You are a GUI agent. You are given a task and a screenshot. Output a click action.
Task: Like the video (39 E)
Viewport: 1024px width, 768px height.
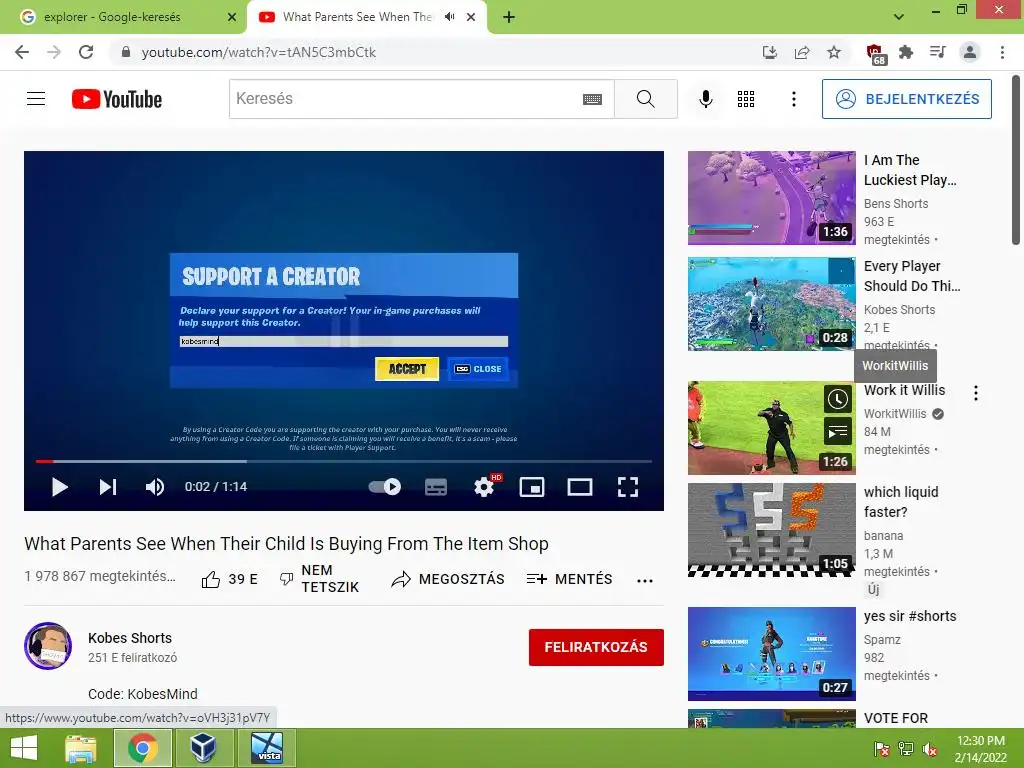pyautogui.click(x=230, y=579)
